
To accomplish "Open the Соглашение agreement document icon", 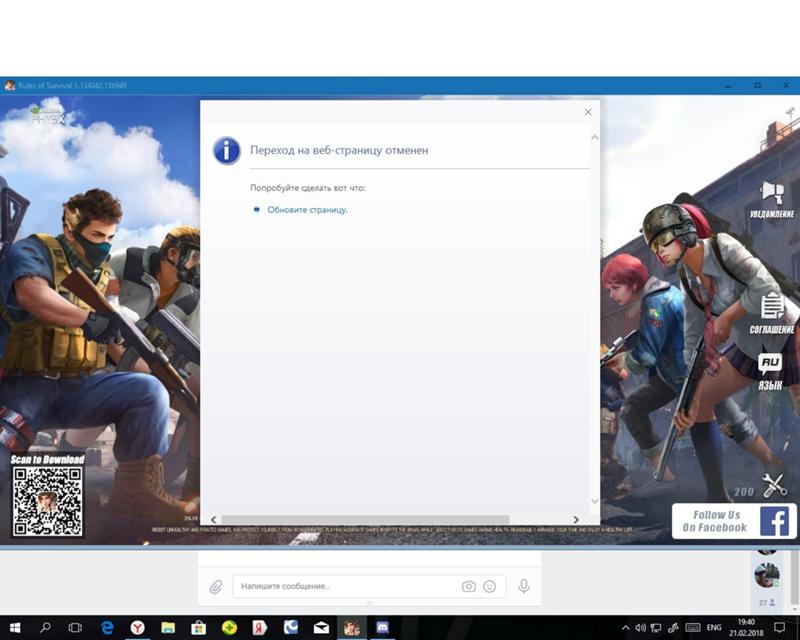I will point(772,307).
